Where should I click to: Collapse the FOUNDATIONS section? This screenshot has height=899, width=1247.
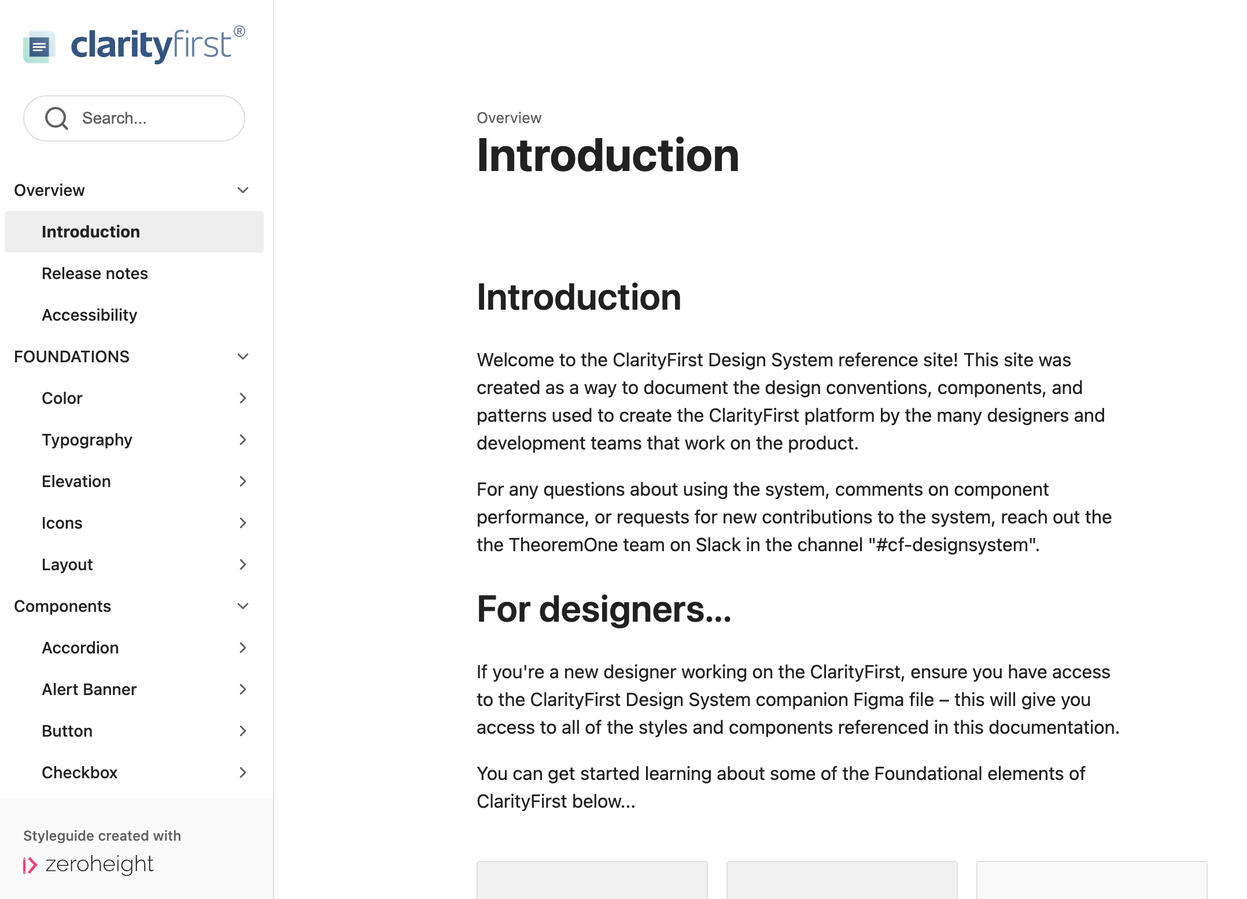(242, 356)
